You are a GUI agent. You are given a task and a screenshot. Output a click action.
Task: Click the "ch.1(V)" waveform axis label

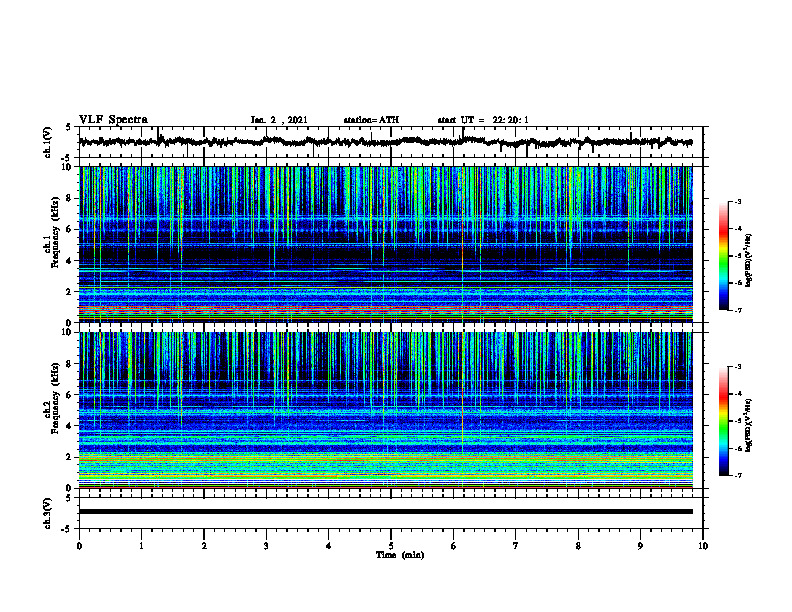coord(48,142)
